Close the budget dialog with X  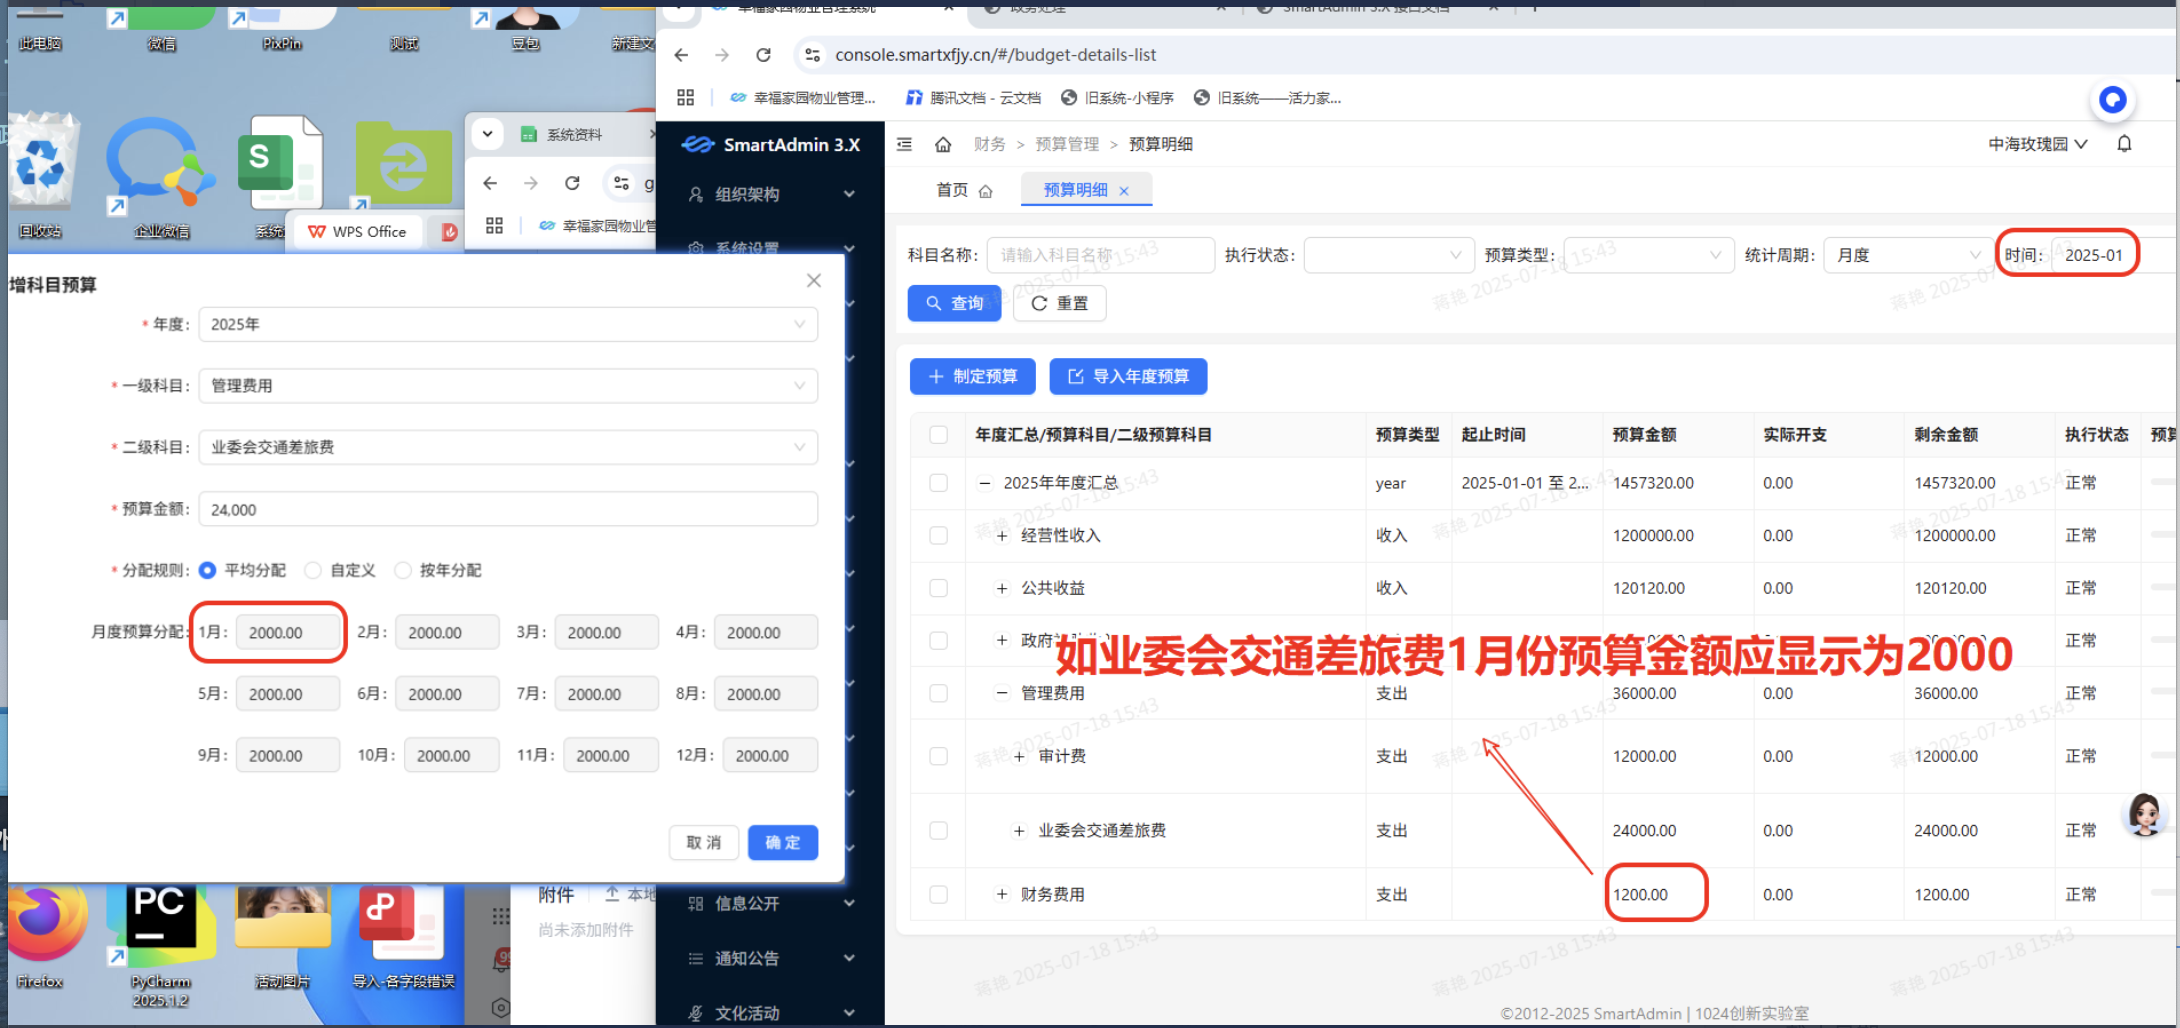click(x=814, y=281)
